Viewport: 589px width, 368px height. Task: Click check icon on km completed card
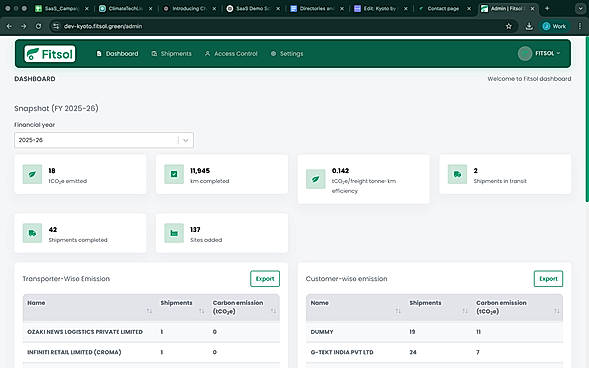pos(174,174)
